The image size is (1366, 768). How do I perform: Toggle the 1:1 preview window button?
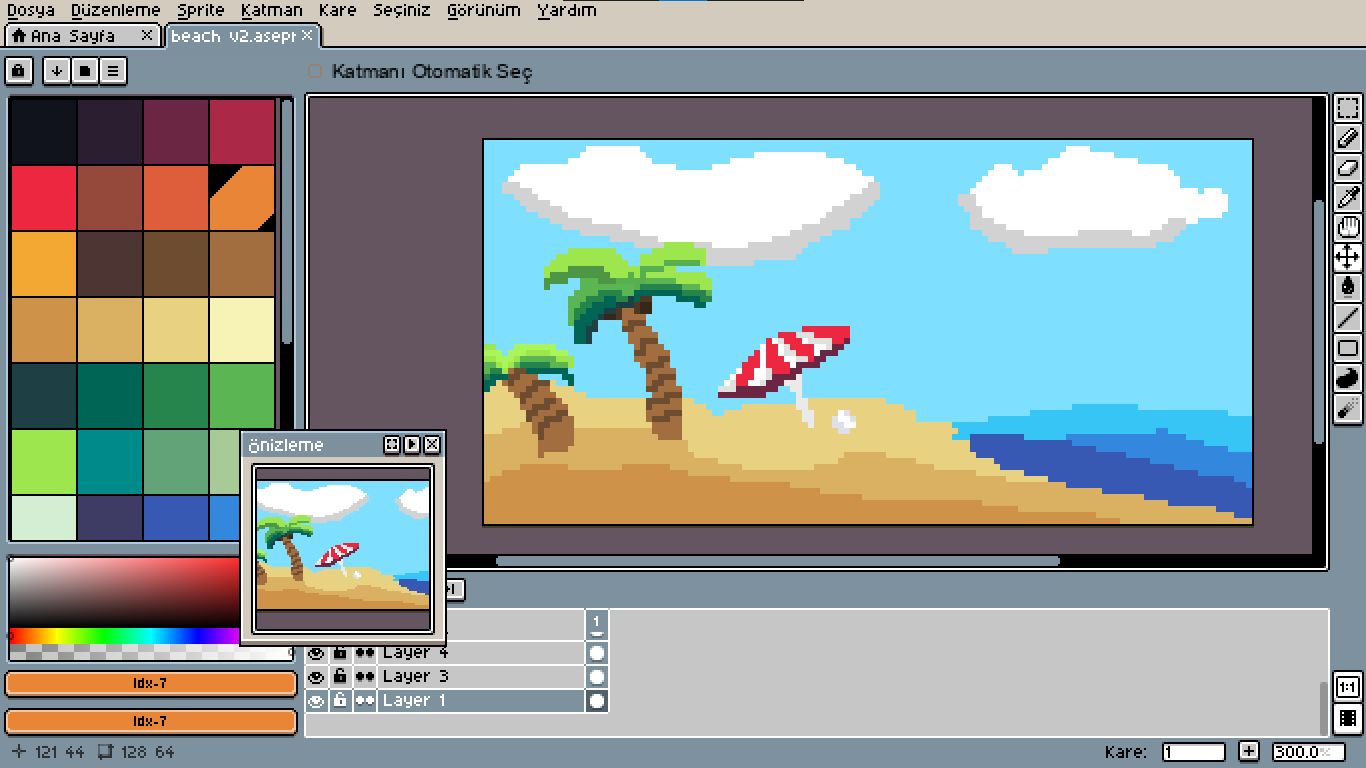click(1347, 687)
